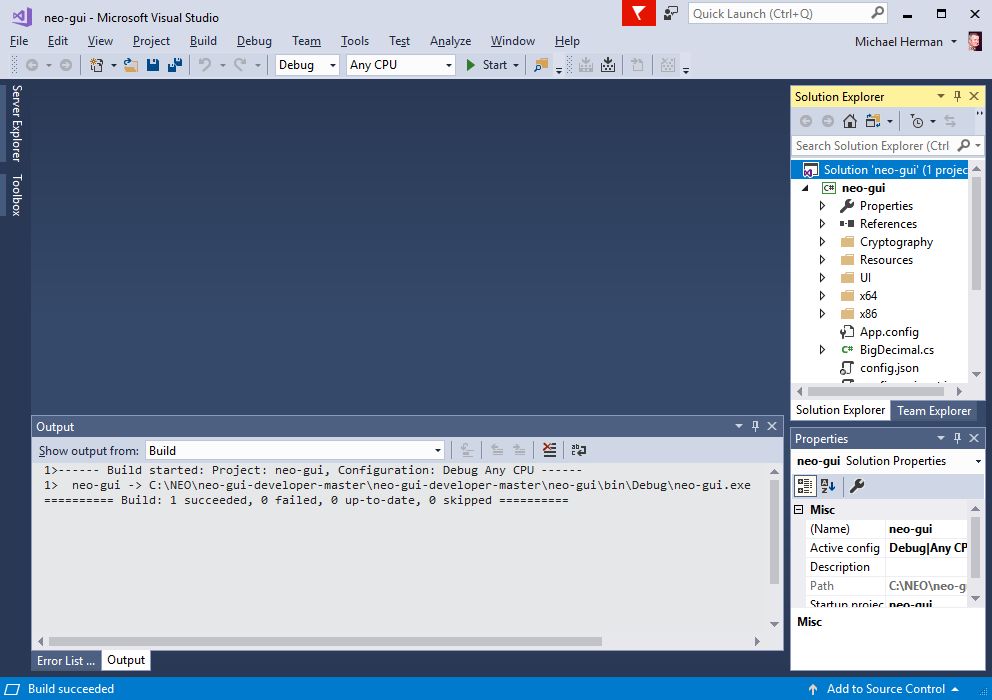Pin the Output panel
Image resolution: width=992 pixels, height=700 pixels.
click(755, 426)
